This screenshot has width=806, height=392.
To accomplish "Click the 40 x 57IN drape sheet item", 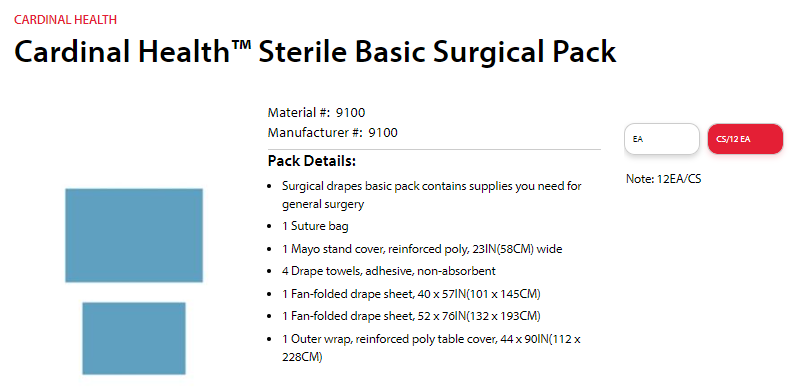I will tap(411, 294).
